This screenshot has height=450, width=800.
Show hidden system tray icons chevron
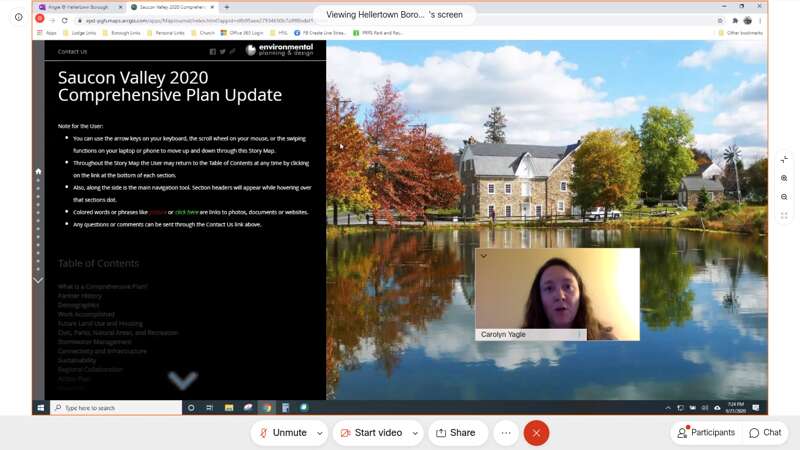[x=668, y=408]
